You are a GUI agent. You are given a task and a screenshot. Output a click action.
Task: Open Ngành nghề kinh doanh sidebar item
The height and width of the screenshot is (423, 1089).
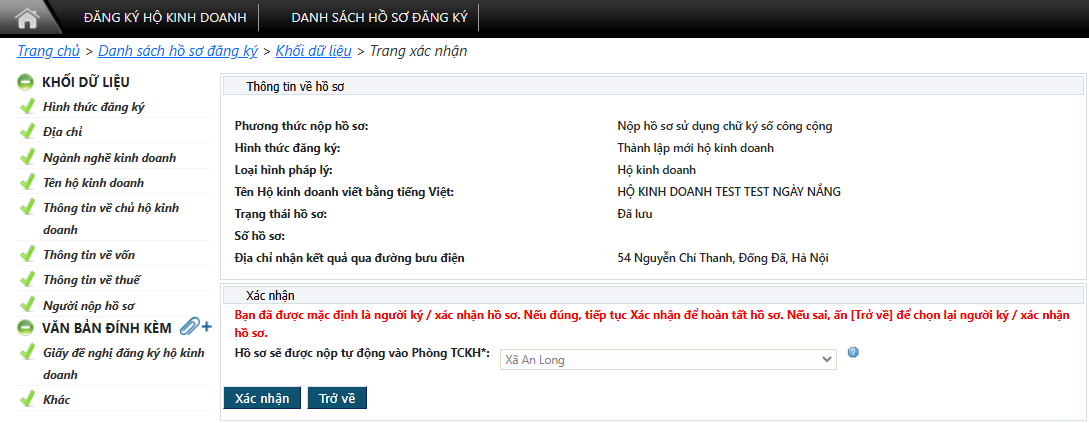[x=109, y=158]
